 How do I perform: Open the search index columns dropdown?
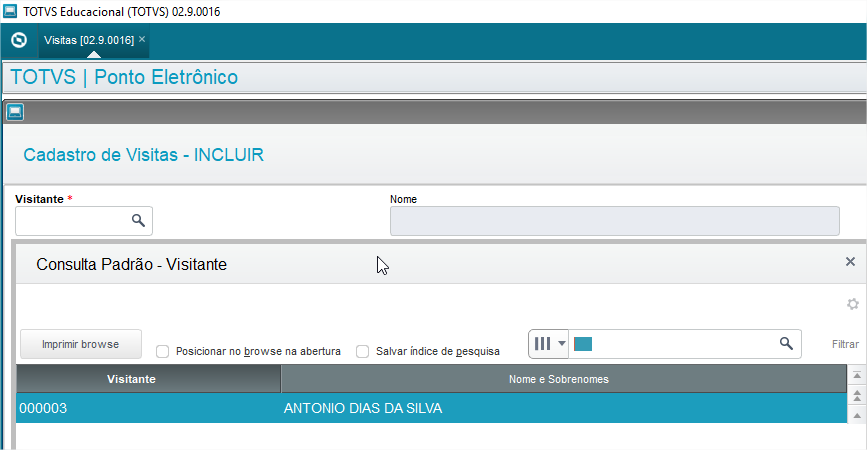pyautogui.click(x=549, y=344)
